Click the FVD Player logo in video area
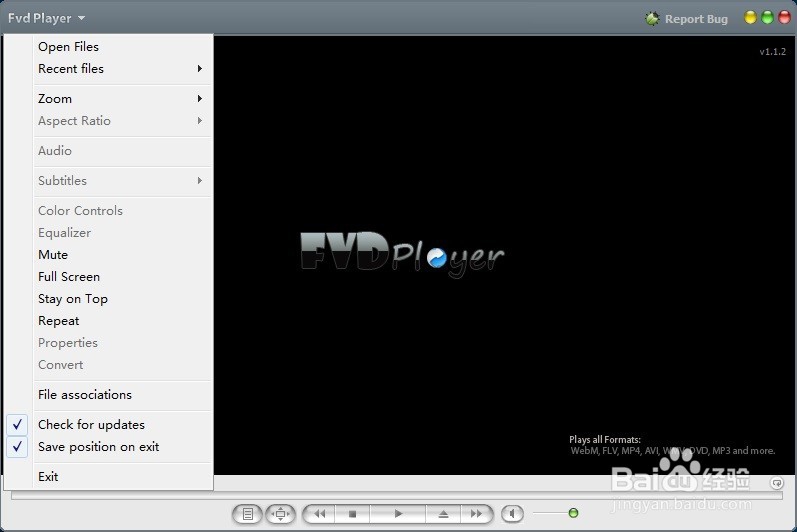The height and width of the screenshot is (532, 797). coord(402,255)
